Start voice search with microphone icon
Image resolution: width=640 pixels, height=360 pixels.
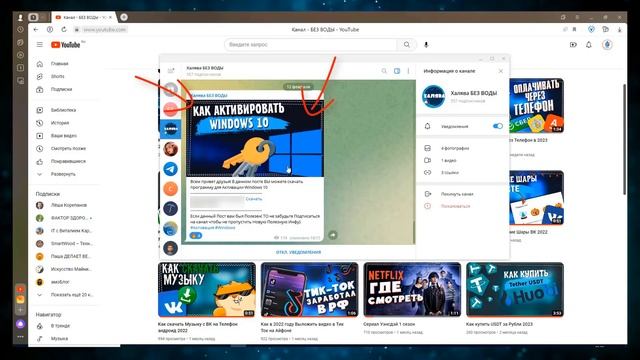point(426,44)
